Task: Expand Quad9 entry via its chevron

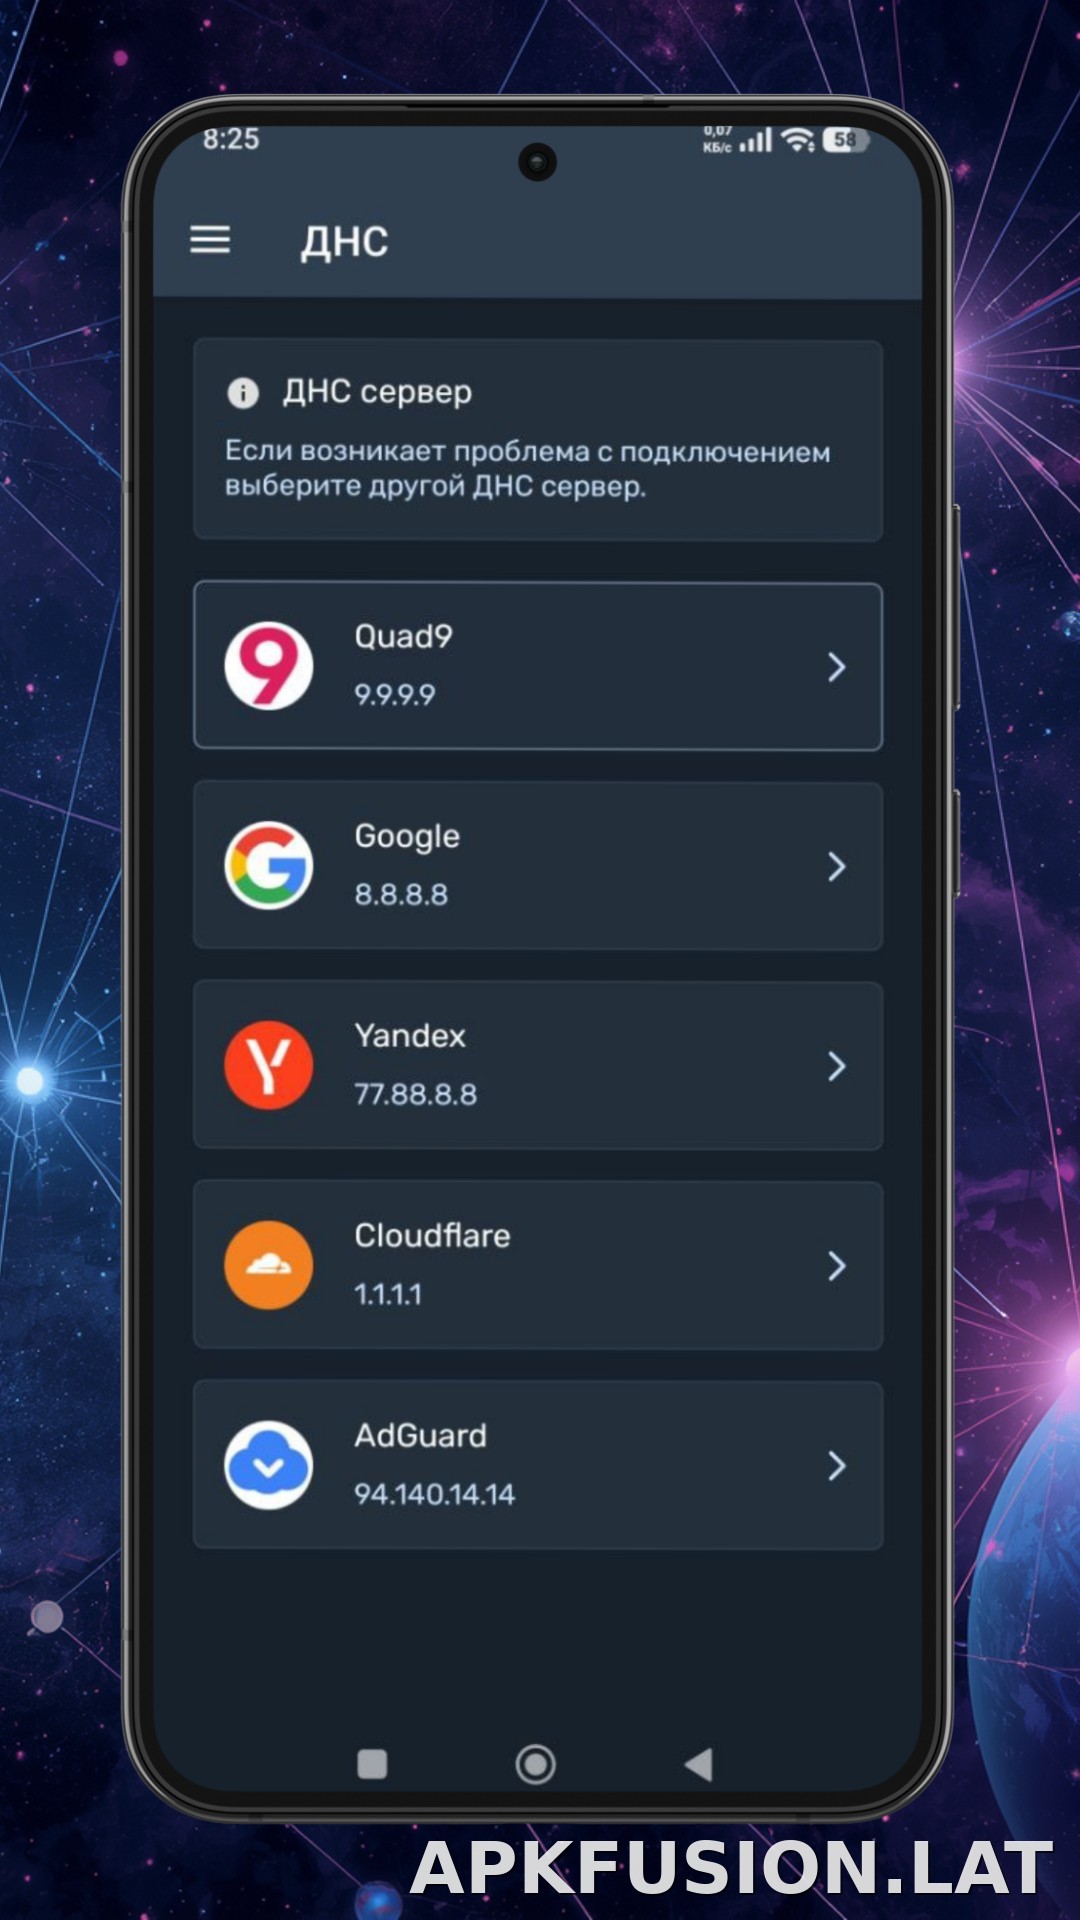Action: (837, 667)
